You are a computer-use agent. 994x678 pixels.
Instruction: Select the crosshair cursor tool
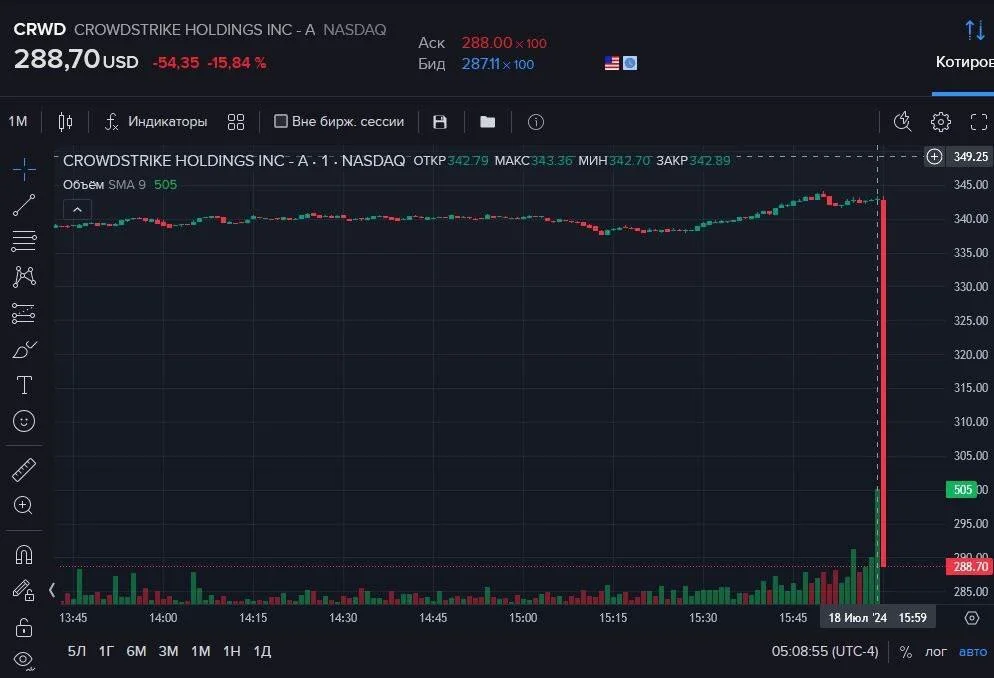click(x=24, y=169)
